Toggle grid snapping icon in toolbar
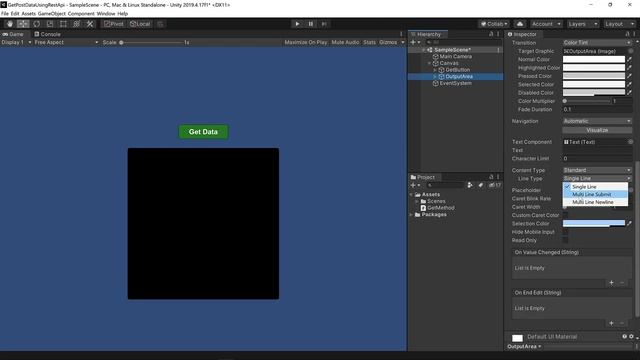Viewport: 640px width, 360px height. (160, 24)
